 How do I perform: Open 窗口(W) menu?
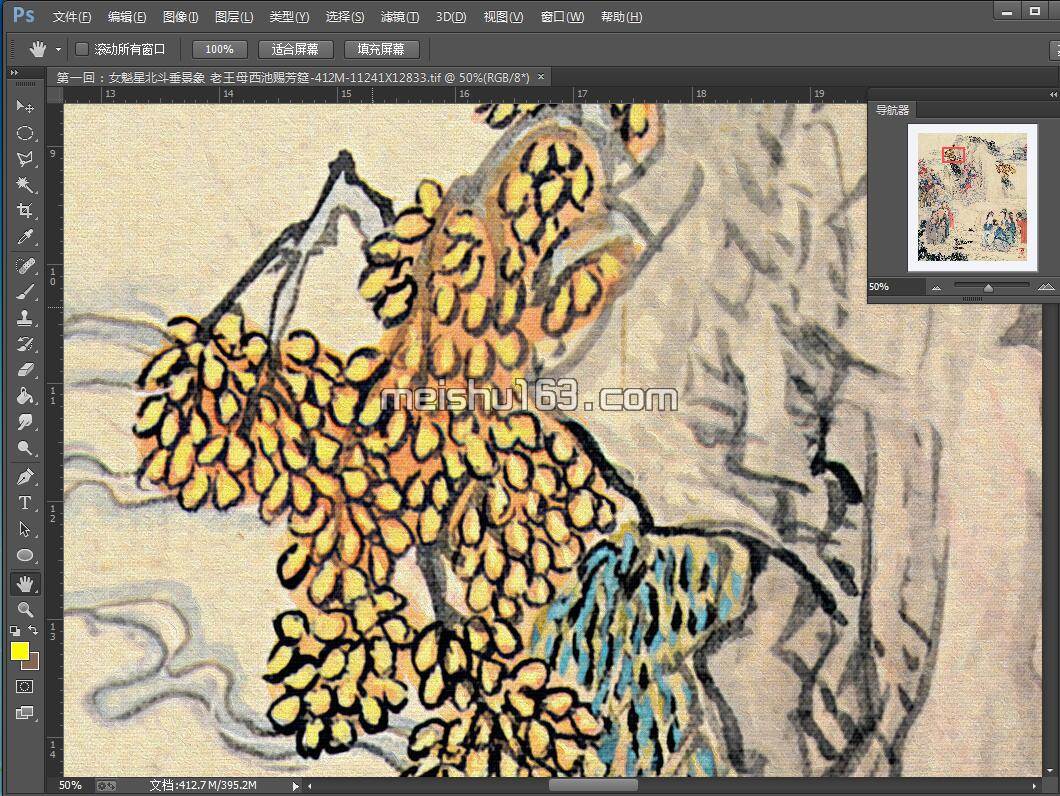[x=562, y=16]
